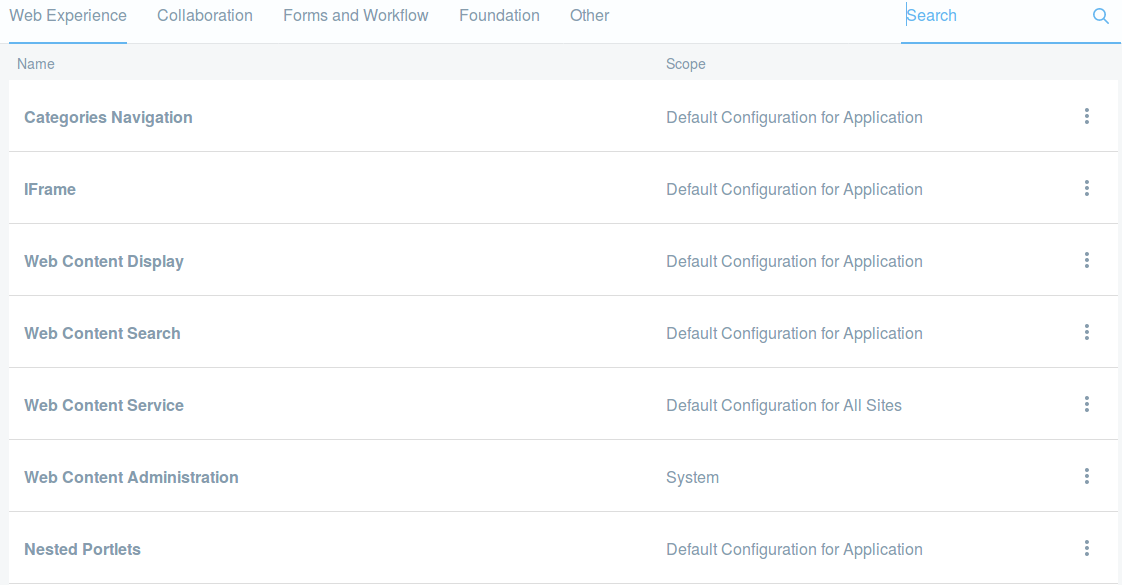Open Categories Navigation configuration
Viewport: 1122px width, 585px height.
click(x=108, y=117)
